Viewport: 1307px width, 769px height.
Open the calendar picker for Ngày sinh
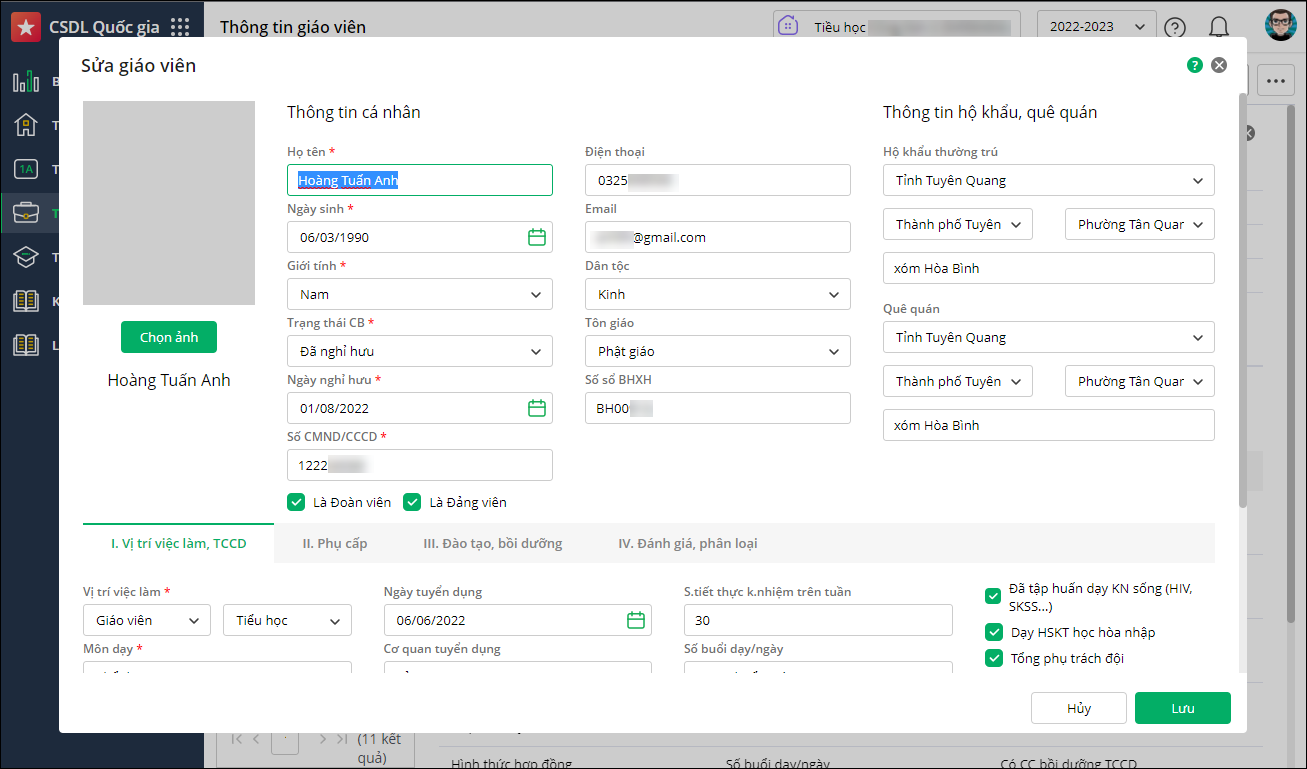[x=537, y=237]
